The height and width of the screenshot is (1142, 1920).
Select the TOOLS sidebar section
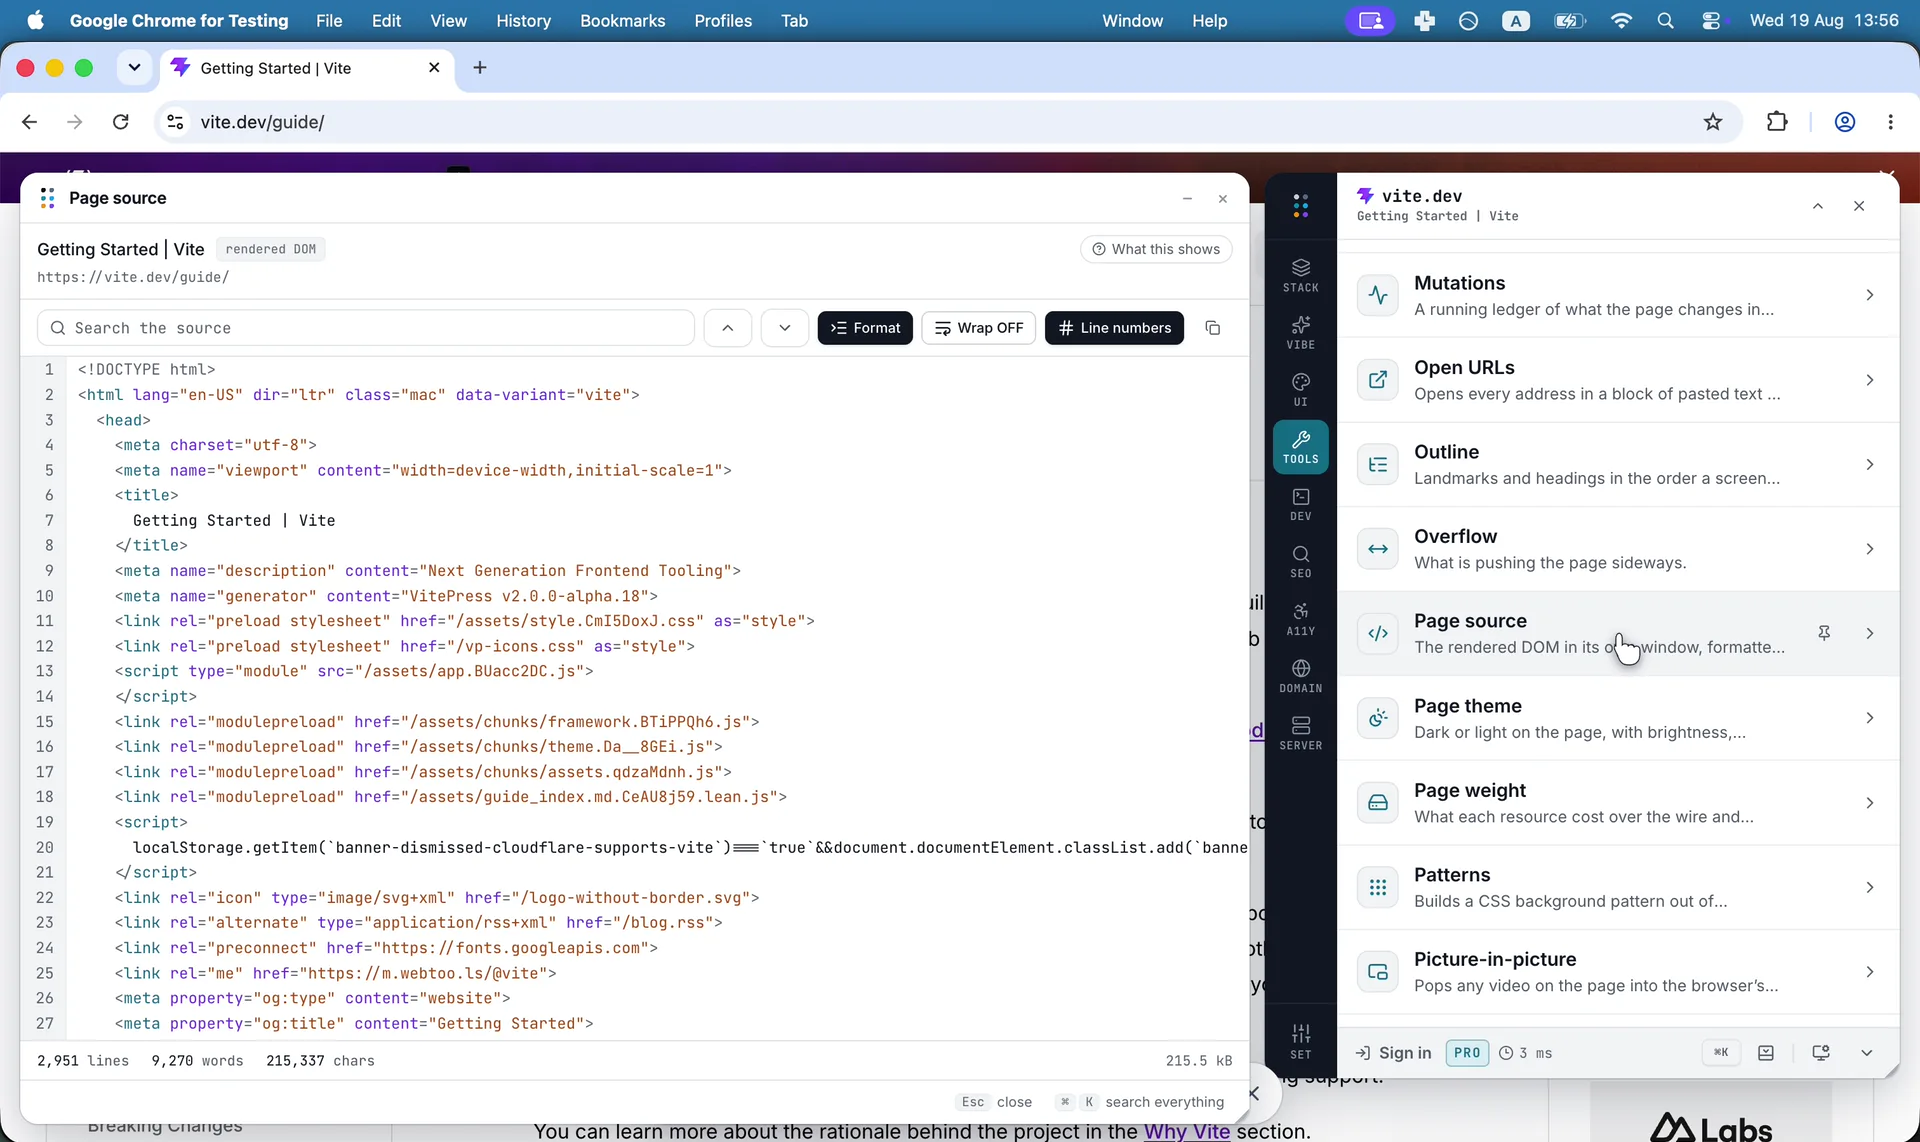[x=1300, y=447]
